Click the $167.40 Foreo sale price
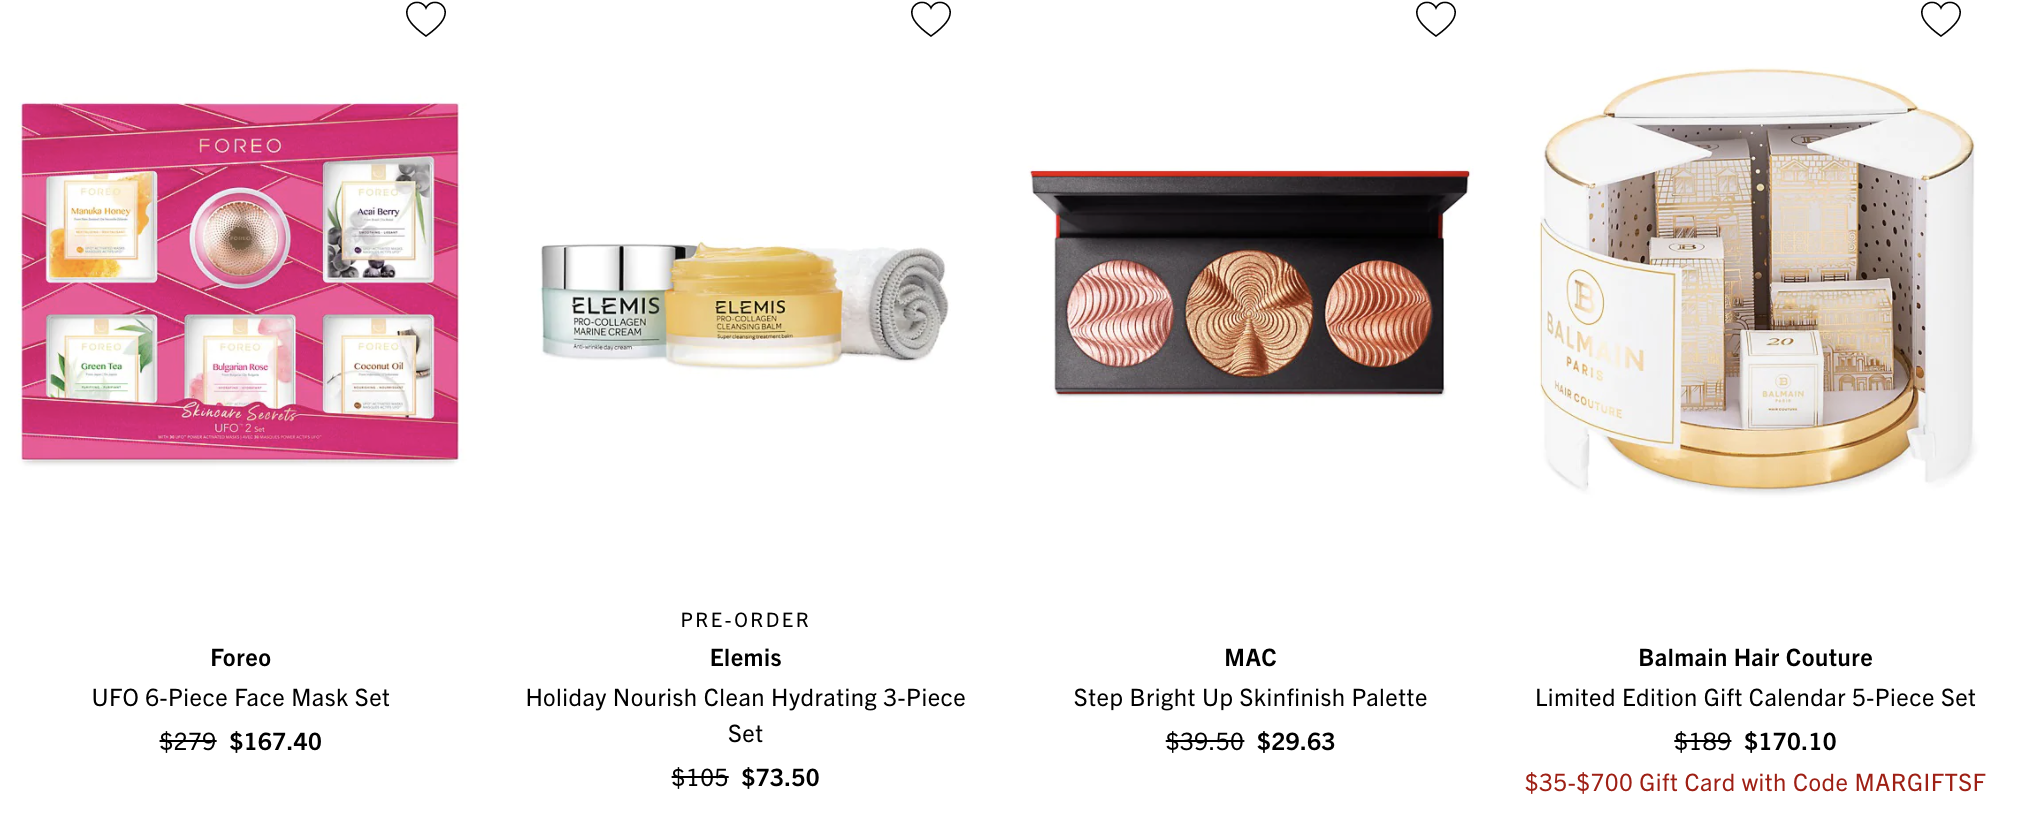 (276, 742)
